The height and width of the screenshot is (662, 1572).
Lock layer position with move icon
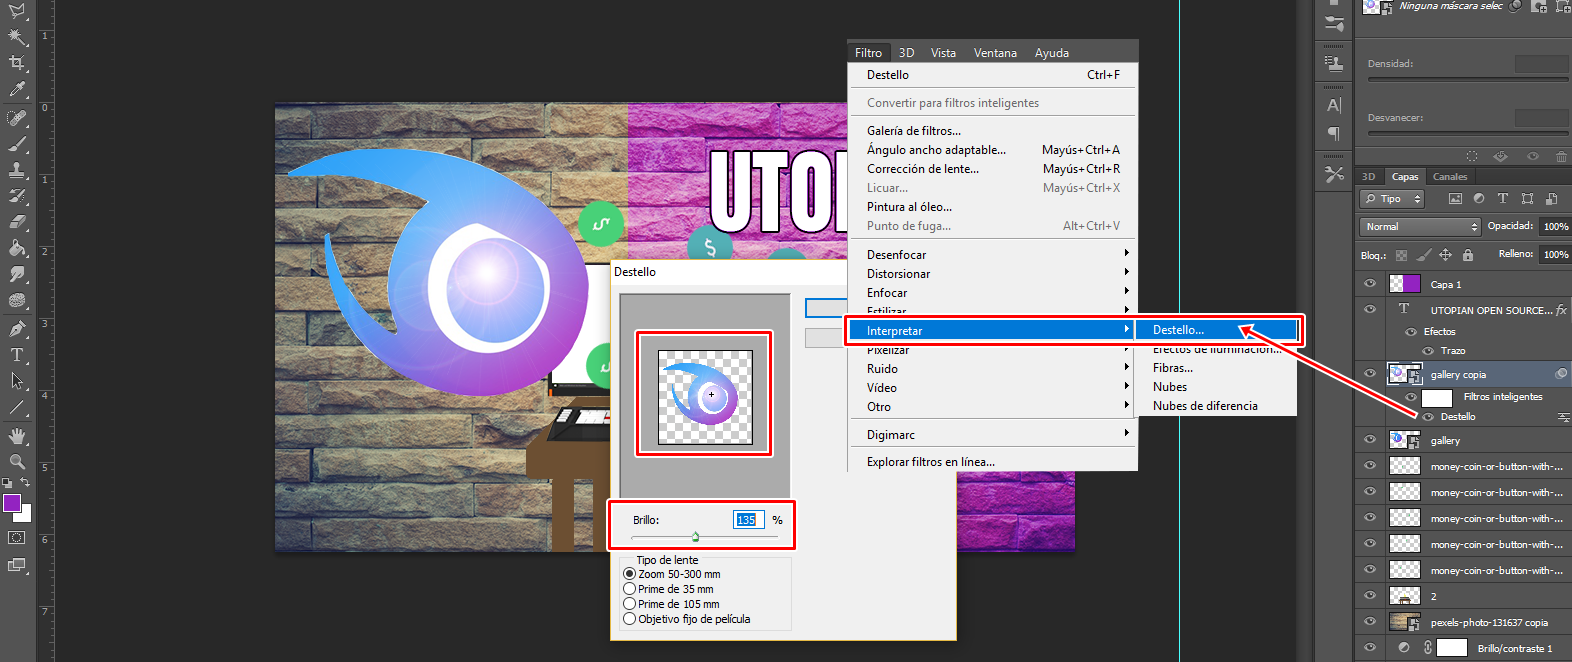[x=1445, y=255]
